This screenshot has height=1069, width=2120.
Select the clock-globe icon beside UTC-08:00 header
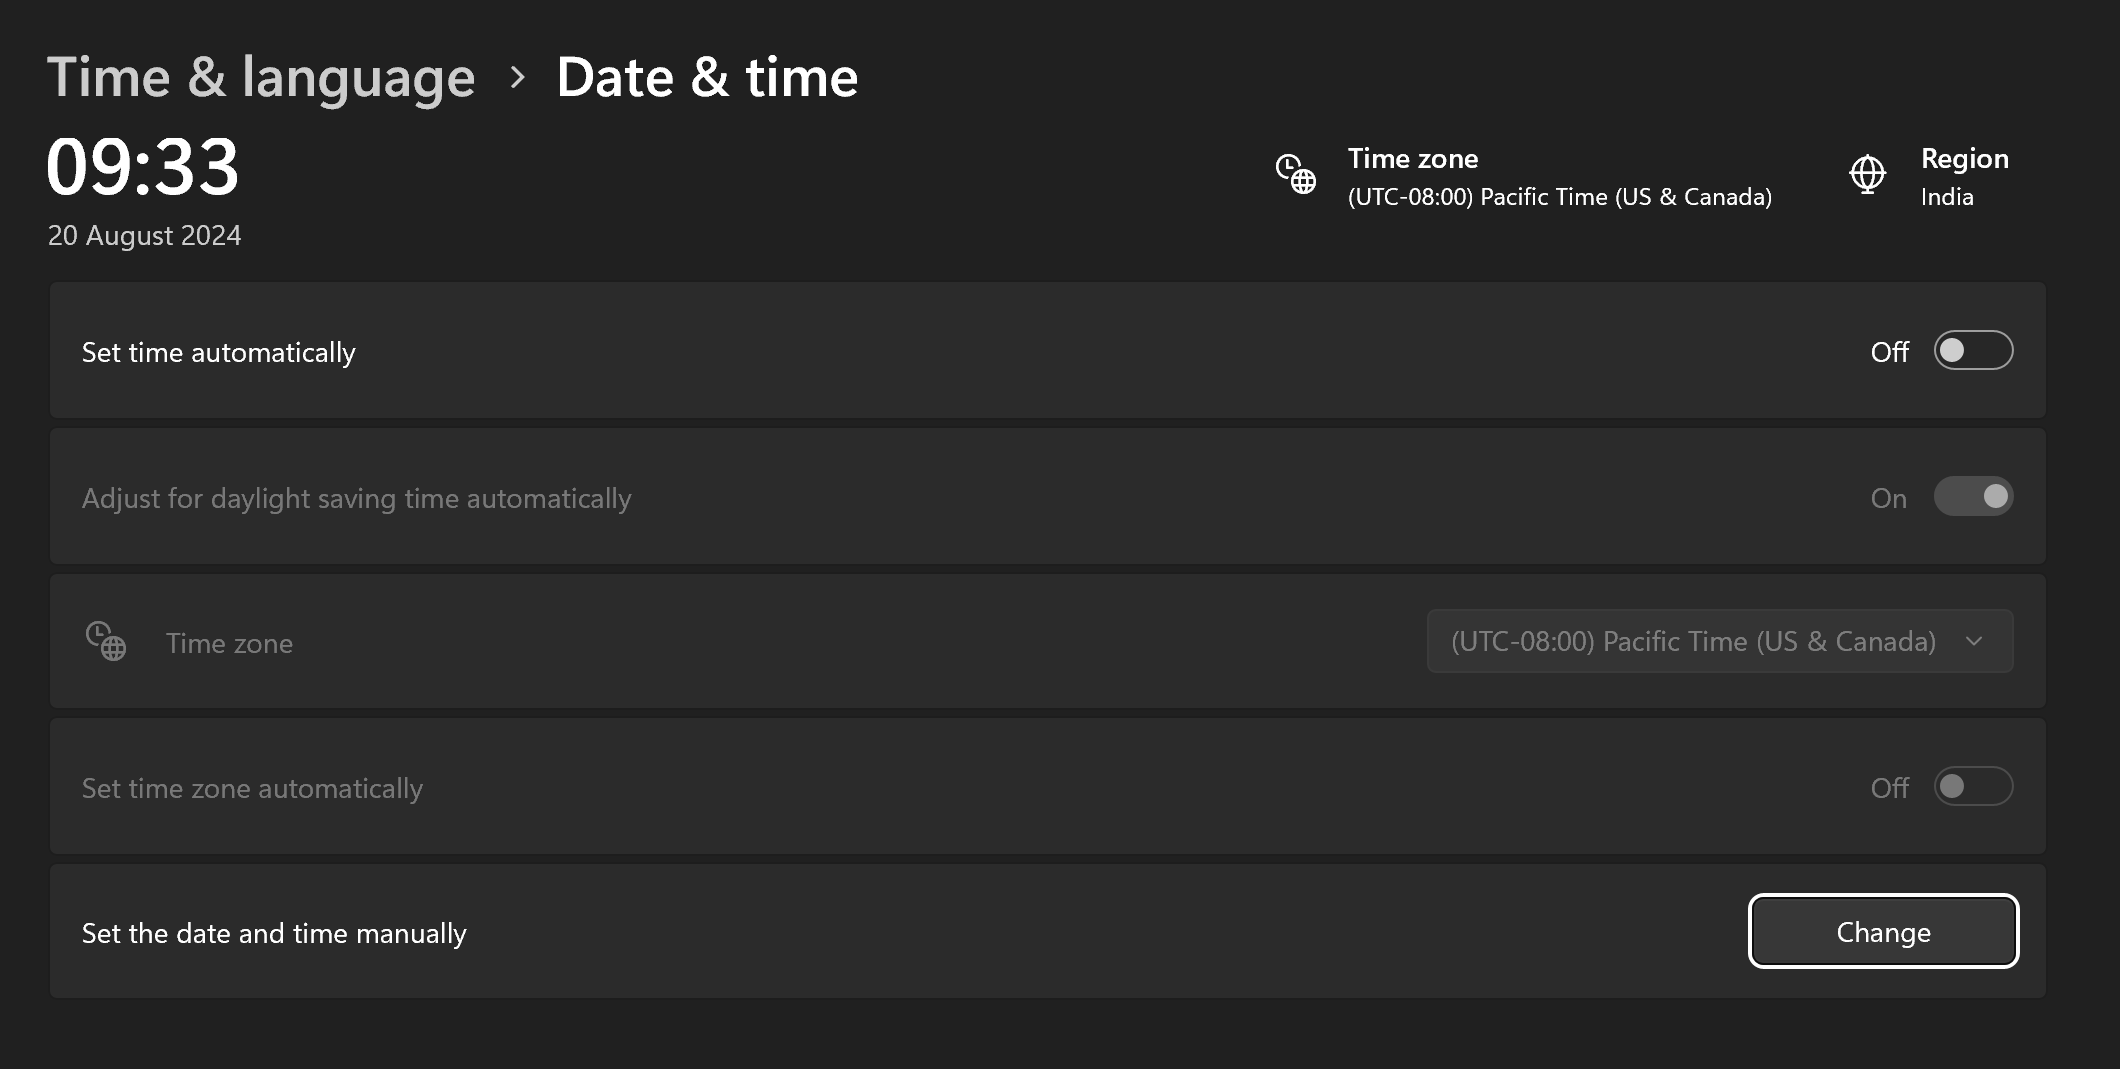[x=1294, y=174]
